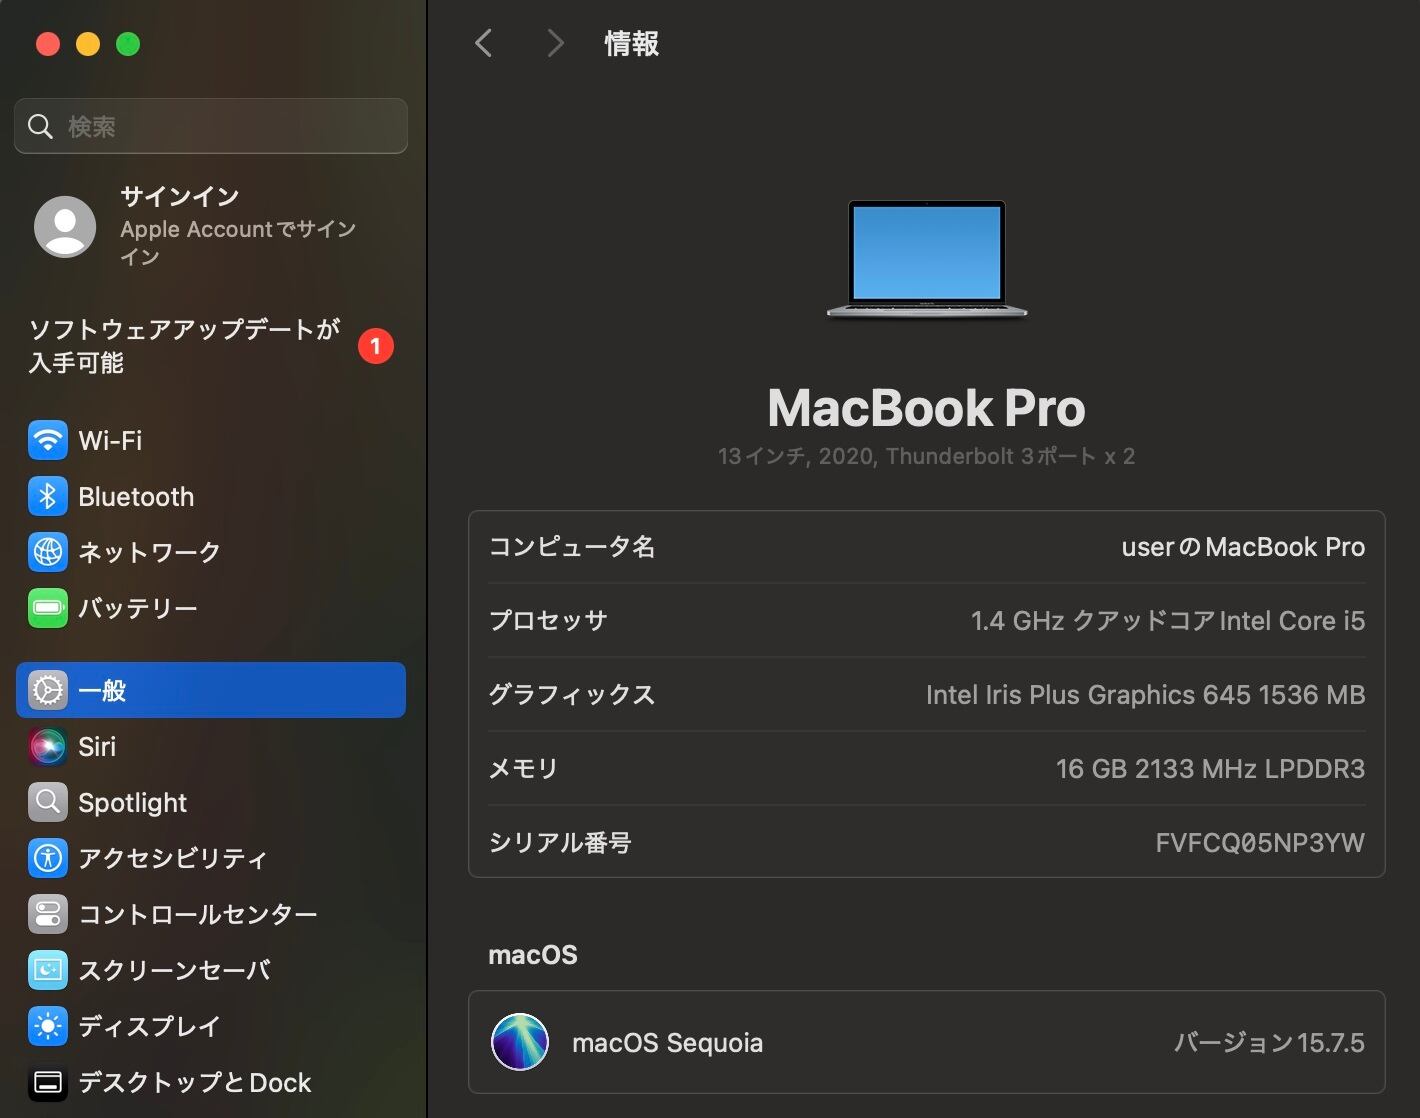Click the 情報 page title
The height and width of the screenshot is (1118, 1420).
point(632,43)
